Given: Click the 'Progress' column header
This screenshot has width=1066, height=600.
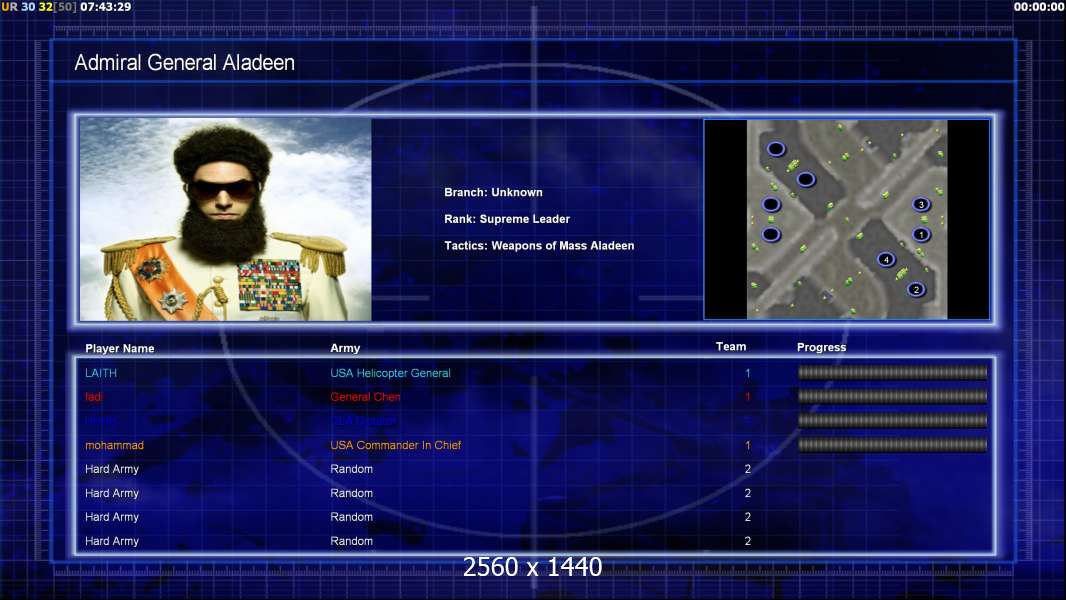Looking at the screenshot, I should [x=821, y=347].
